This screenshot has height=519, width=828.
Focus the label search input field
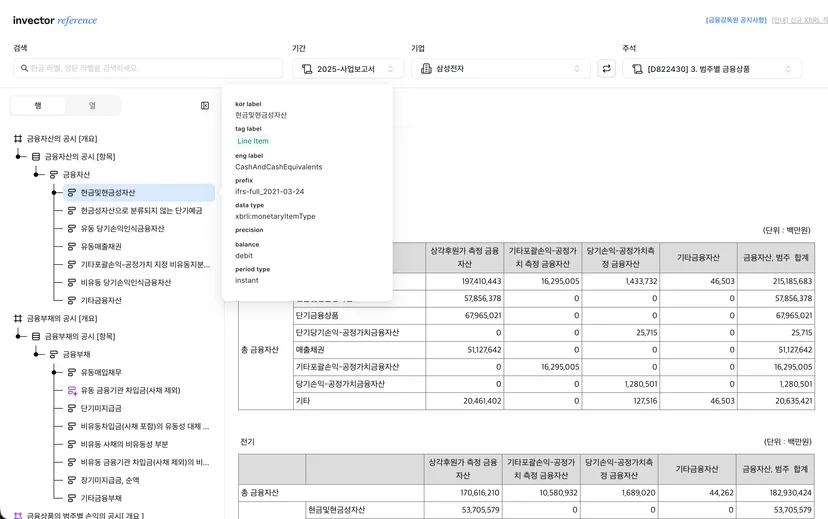click(x=148, y=68)
